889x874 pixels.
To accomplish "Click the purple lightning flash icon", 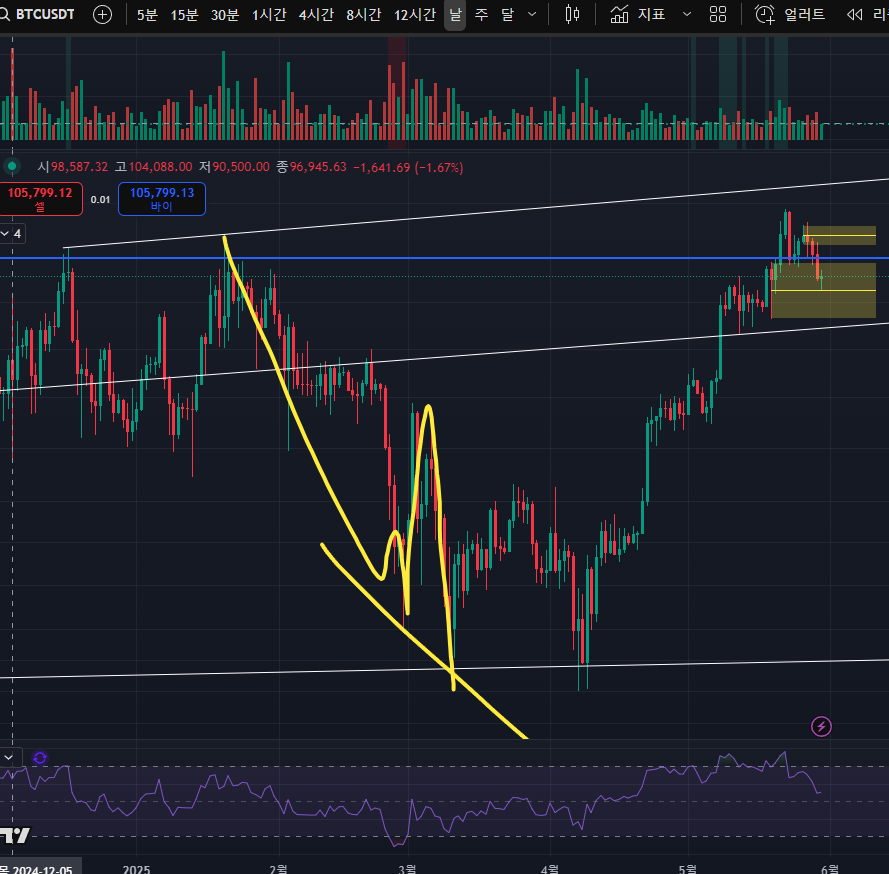I will pyautogui.click(x=821, y=726).
